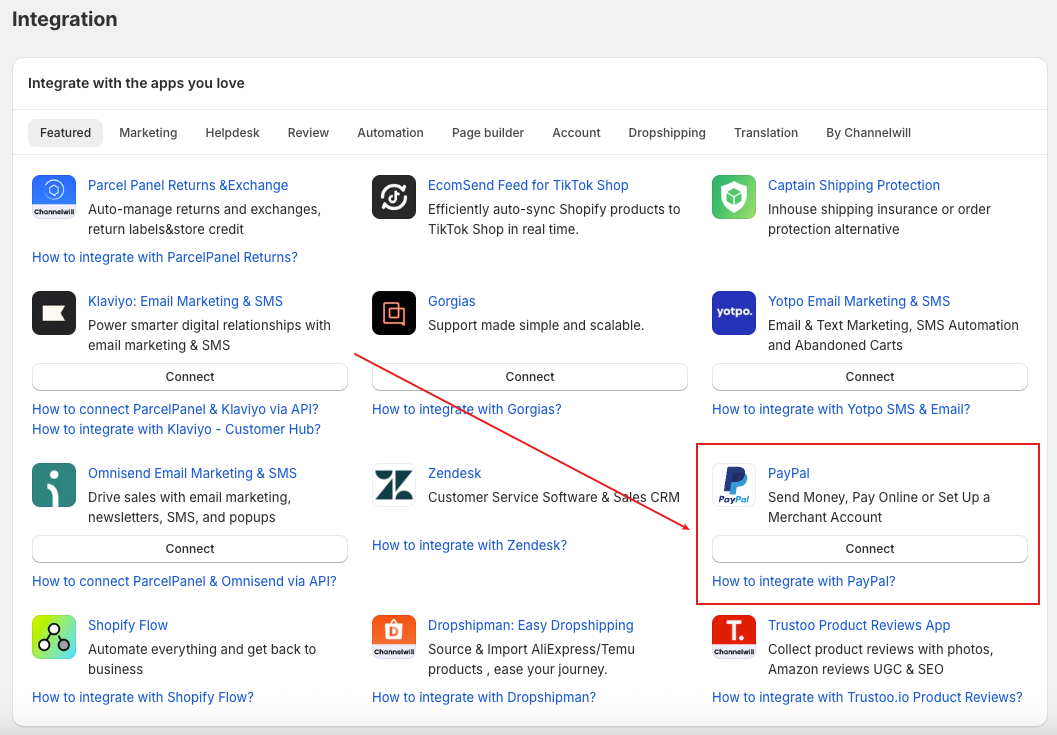This screenshot has height=735, width=1057.
Task: Open the Klaviyo: Email Marketing & SMS link
Action: pos(185,301)
